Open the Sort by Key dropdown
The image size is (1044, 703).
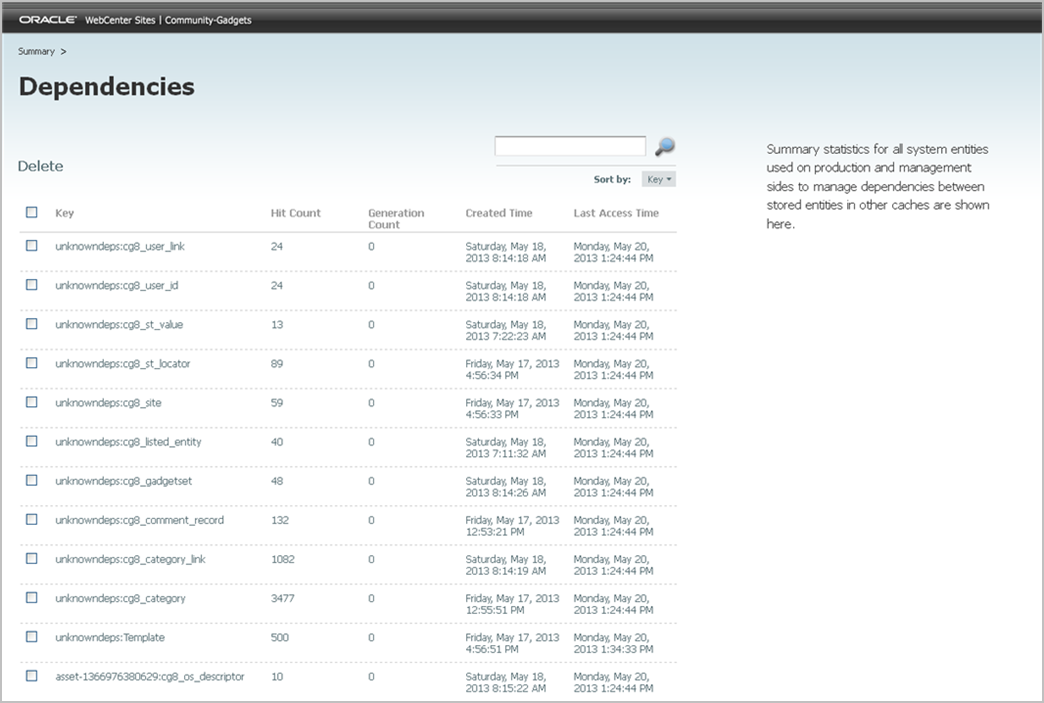pos(658,179)
